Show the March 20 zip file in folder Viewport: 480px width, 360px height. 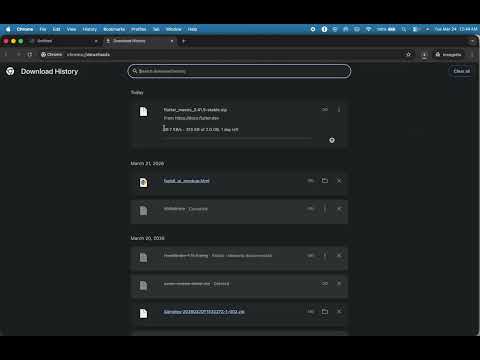[x=325, y=312]
